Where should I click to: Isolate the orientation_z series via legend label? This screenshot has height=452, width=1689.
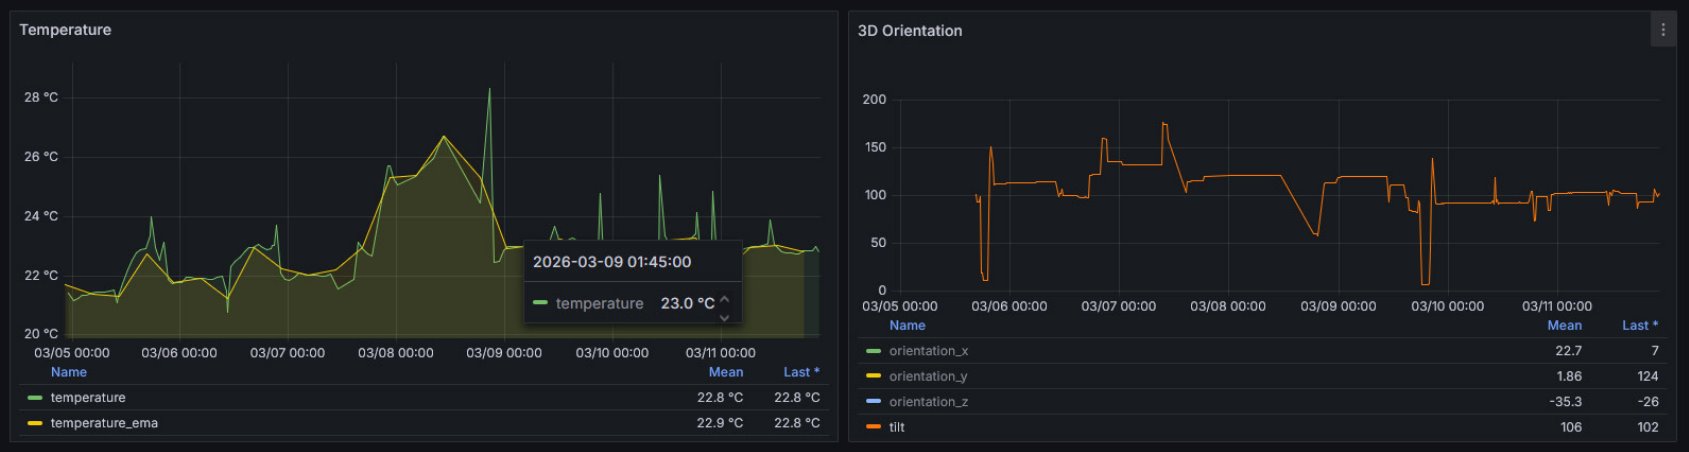coord(928,402)
